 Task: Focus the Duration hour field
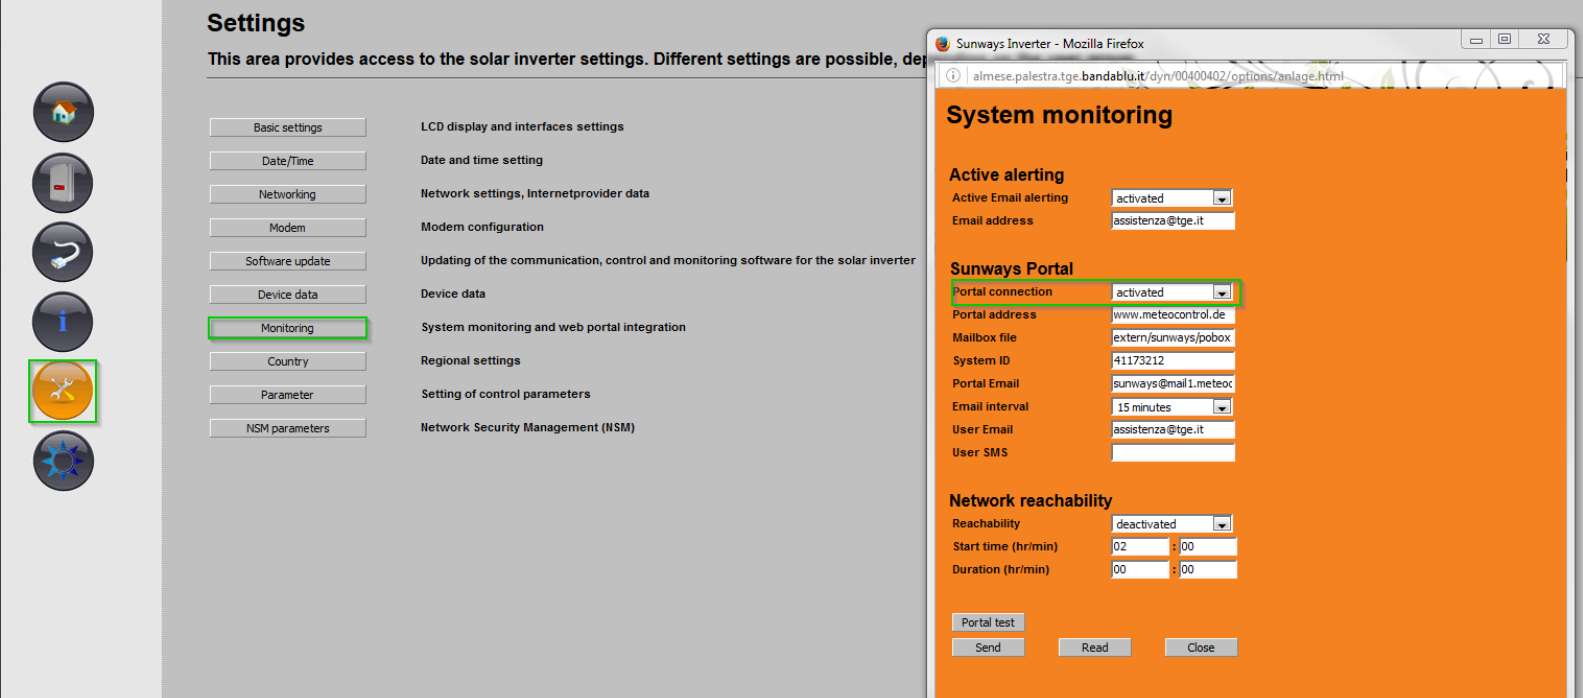(x=1140, y=570)
